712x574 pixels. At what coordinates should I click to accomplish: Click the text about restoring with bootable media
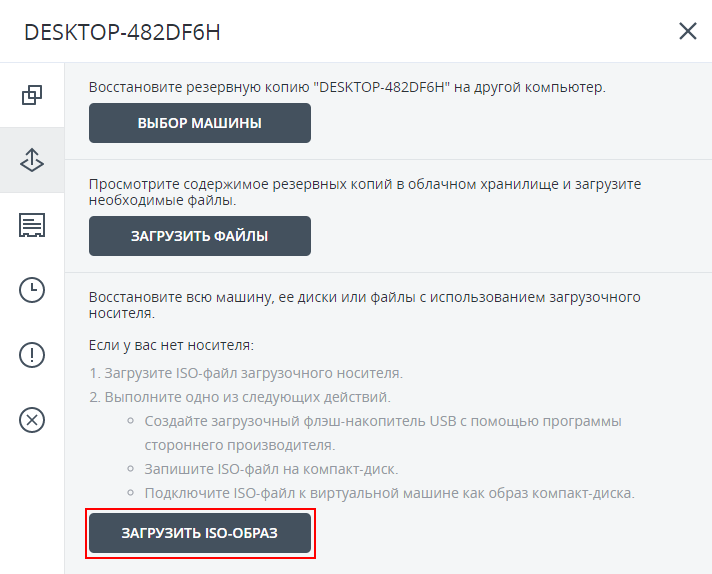[364, 305]
